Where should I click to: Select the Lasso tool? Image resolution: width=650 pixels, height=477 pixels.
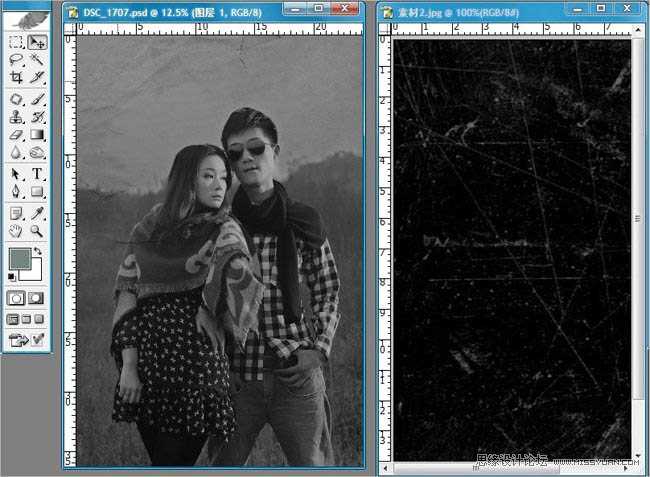[16, 60]
